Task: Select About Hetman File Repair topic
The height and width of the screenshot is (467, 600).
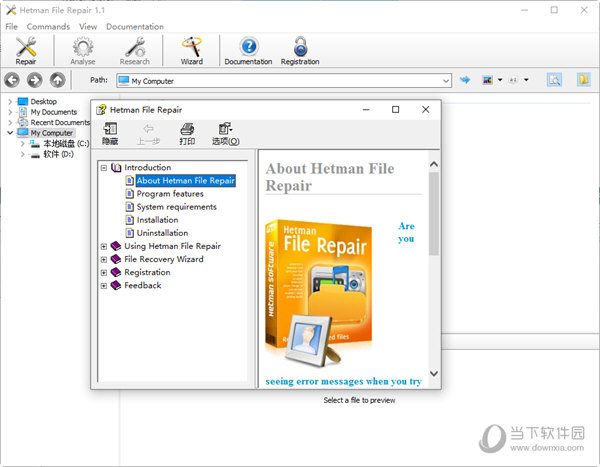Action: click(186, 181)
